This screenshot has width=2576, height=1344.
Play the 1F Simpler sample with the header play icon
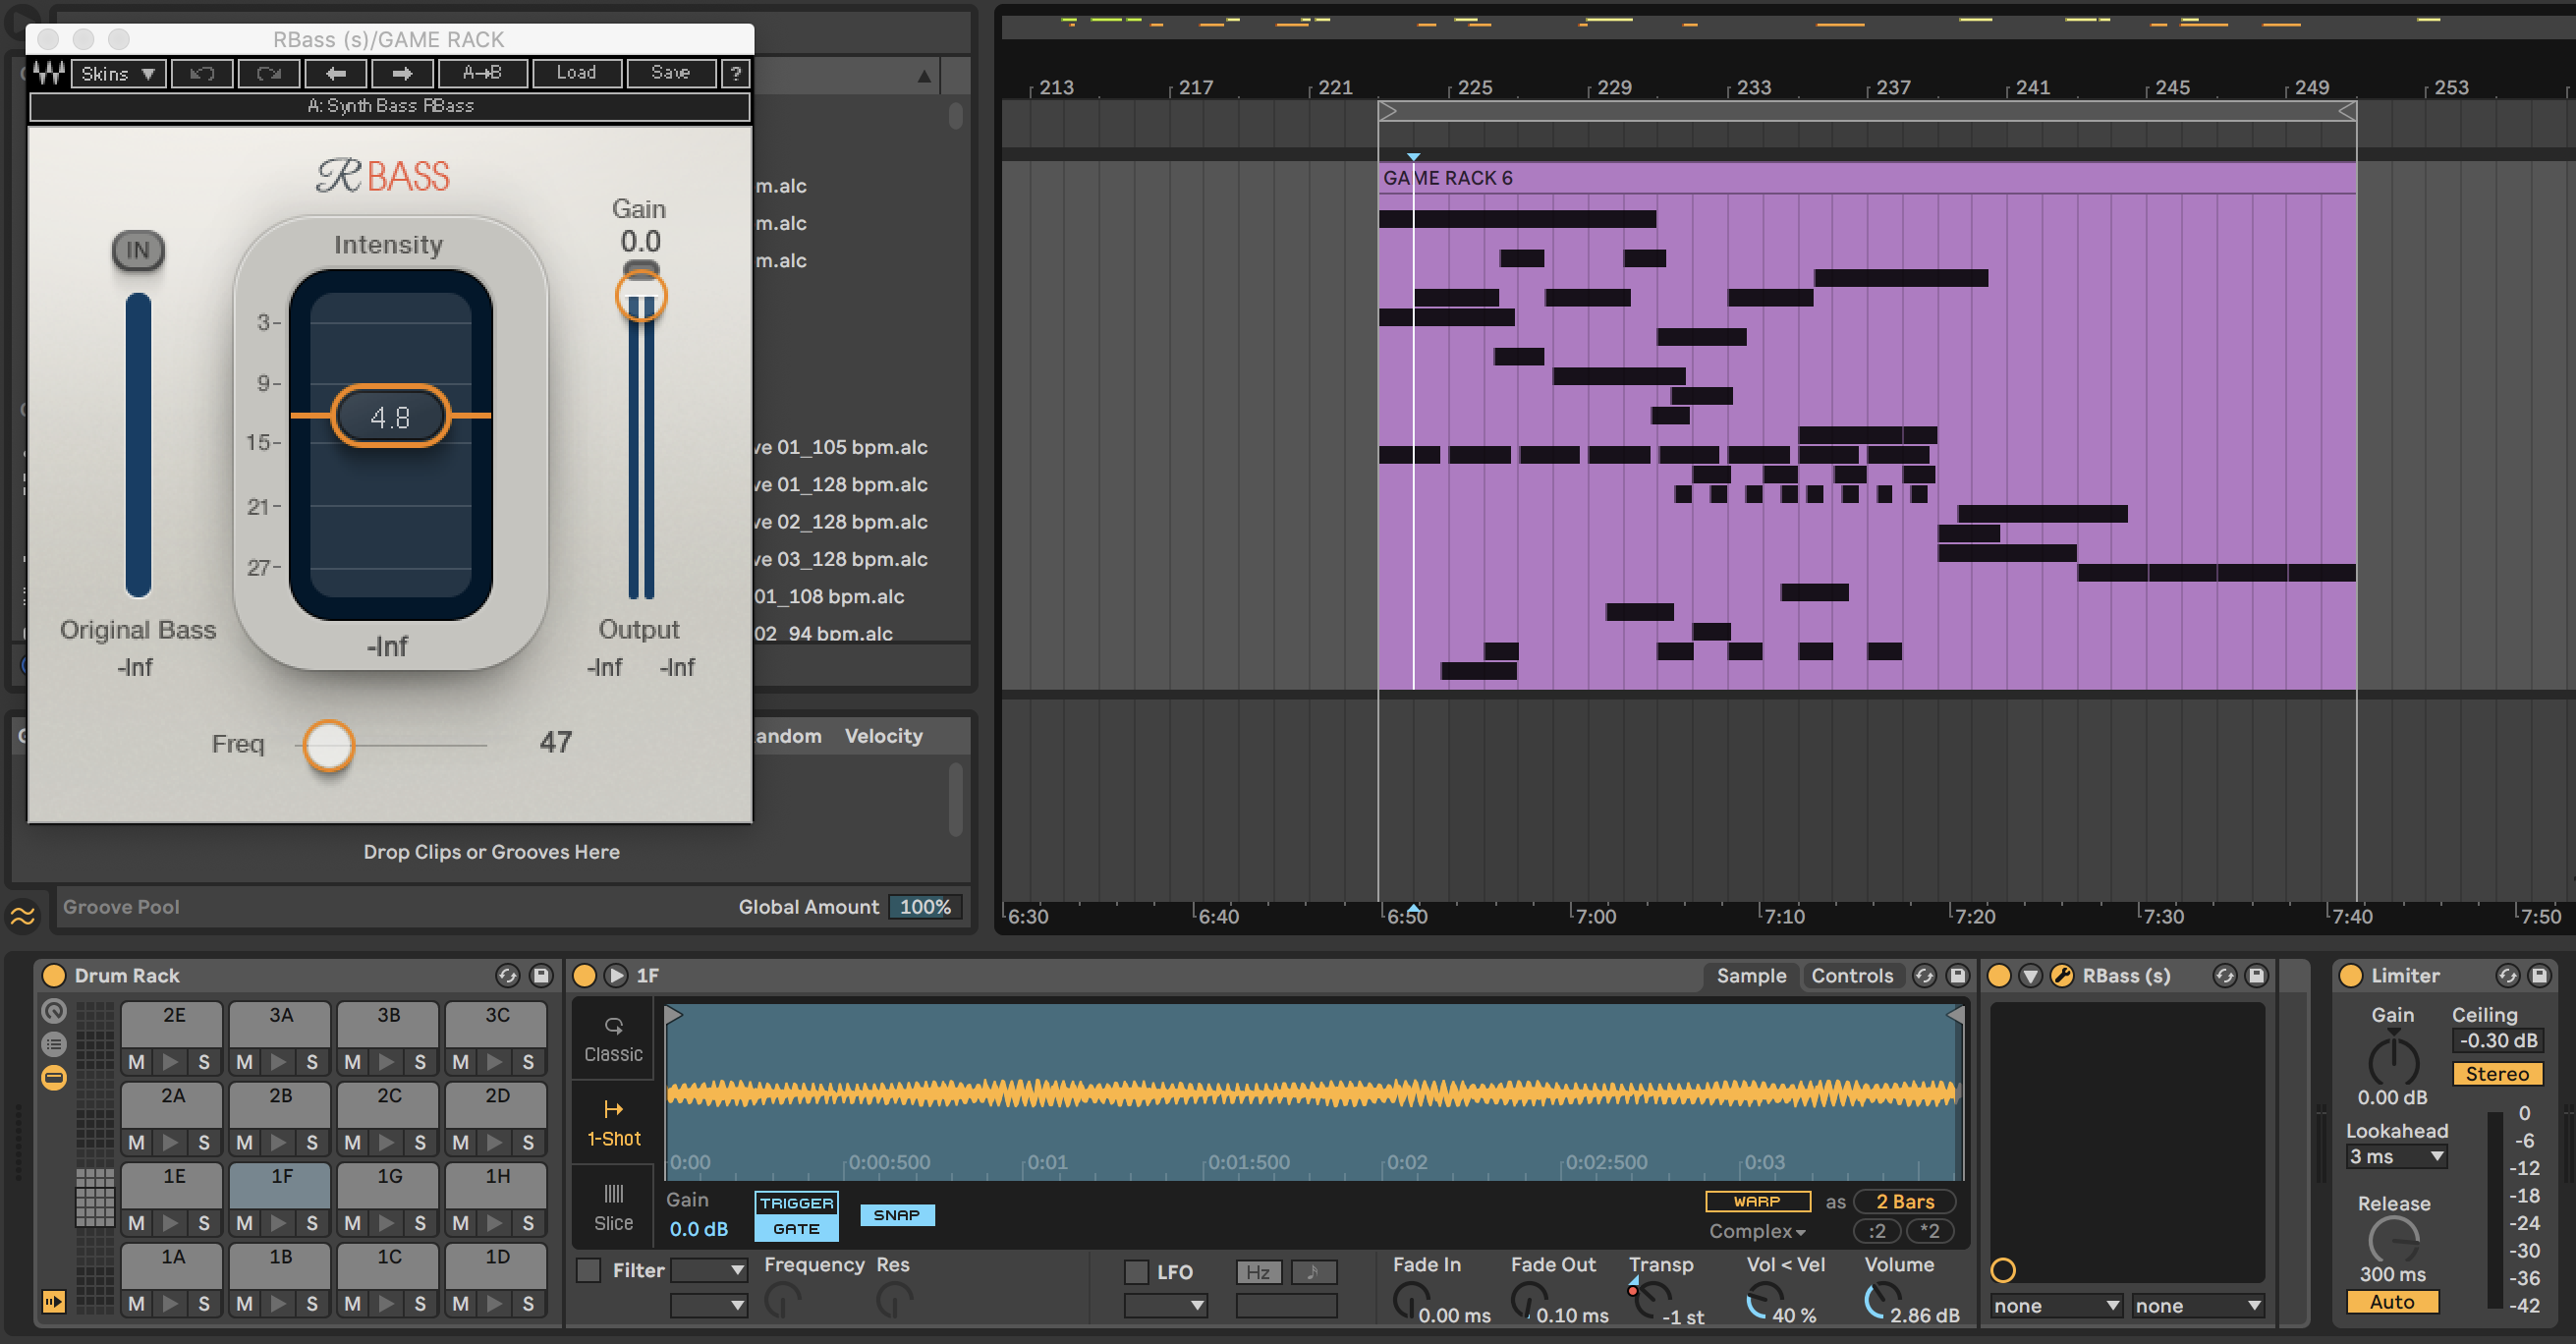(616, 975)
